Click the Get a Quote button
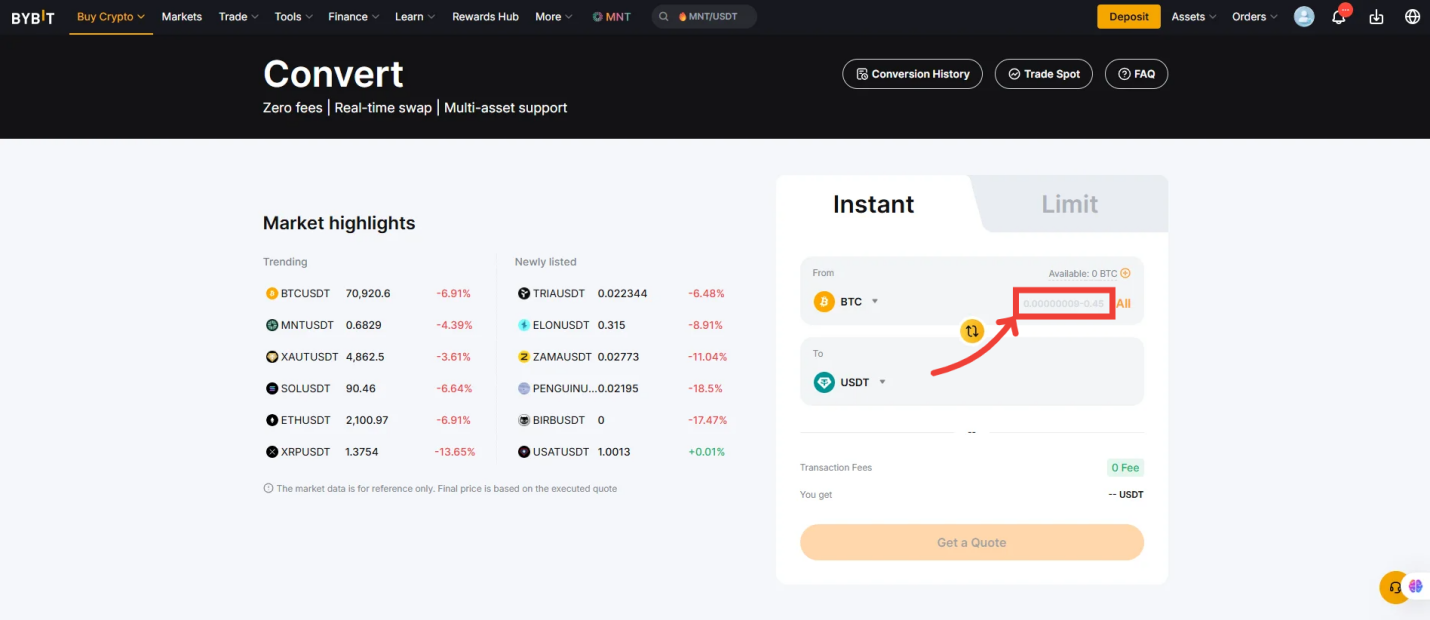 click(972, 542)
